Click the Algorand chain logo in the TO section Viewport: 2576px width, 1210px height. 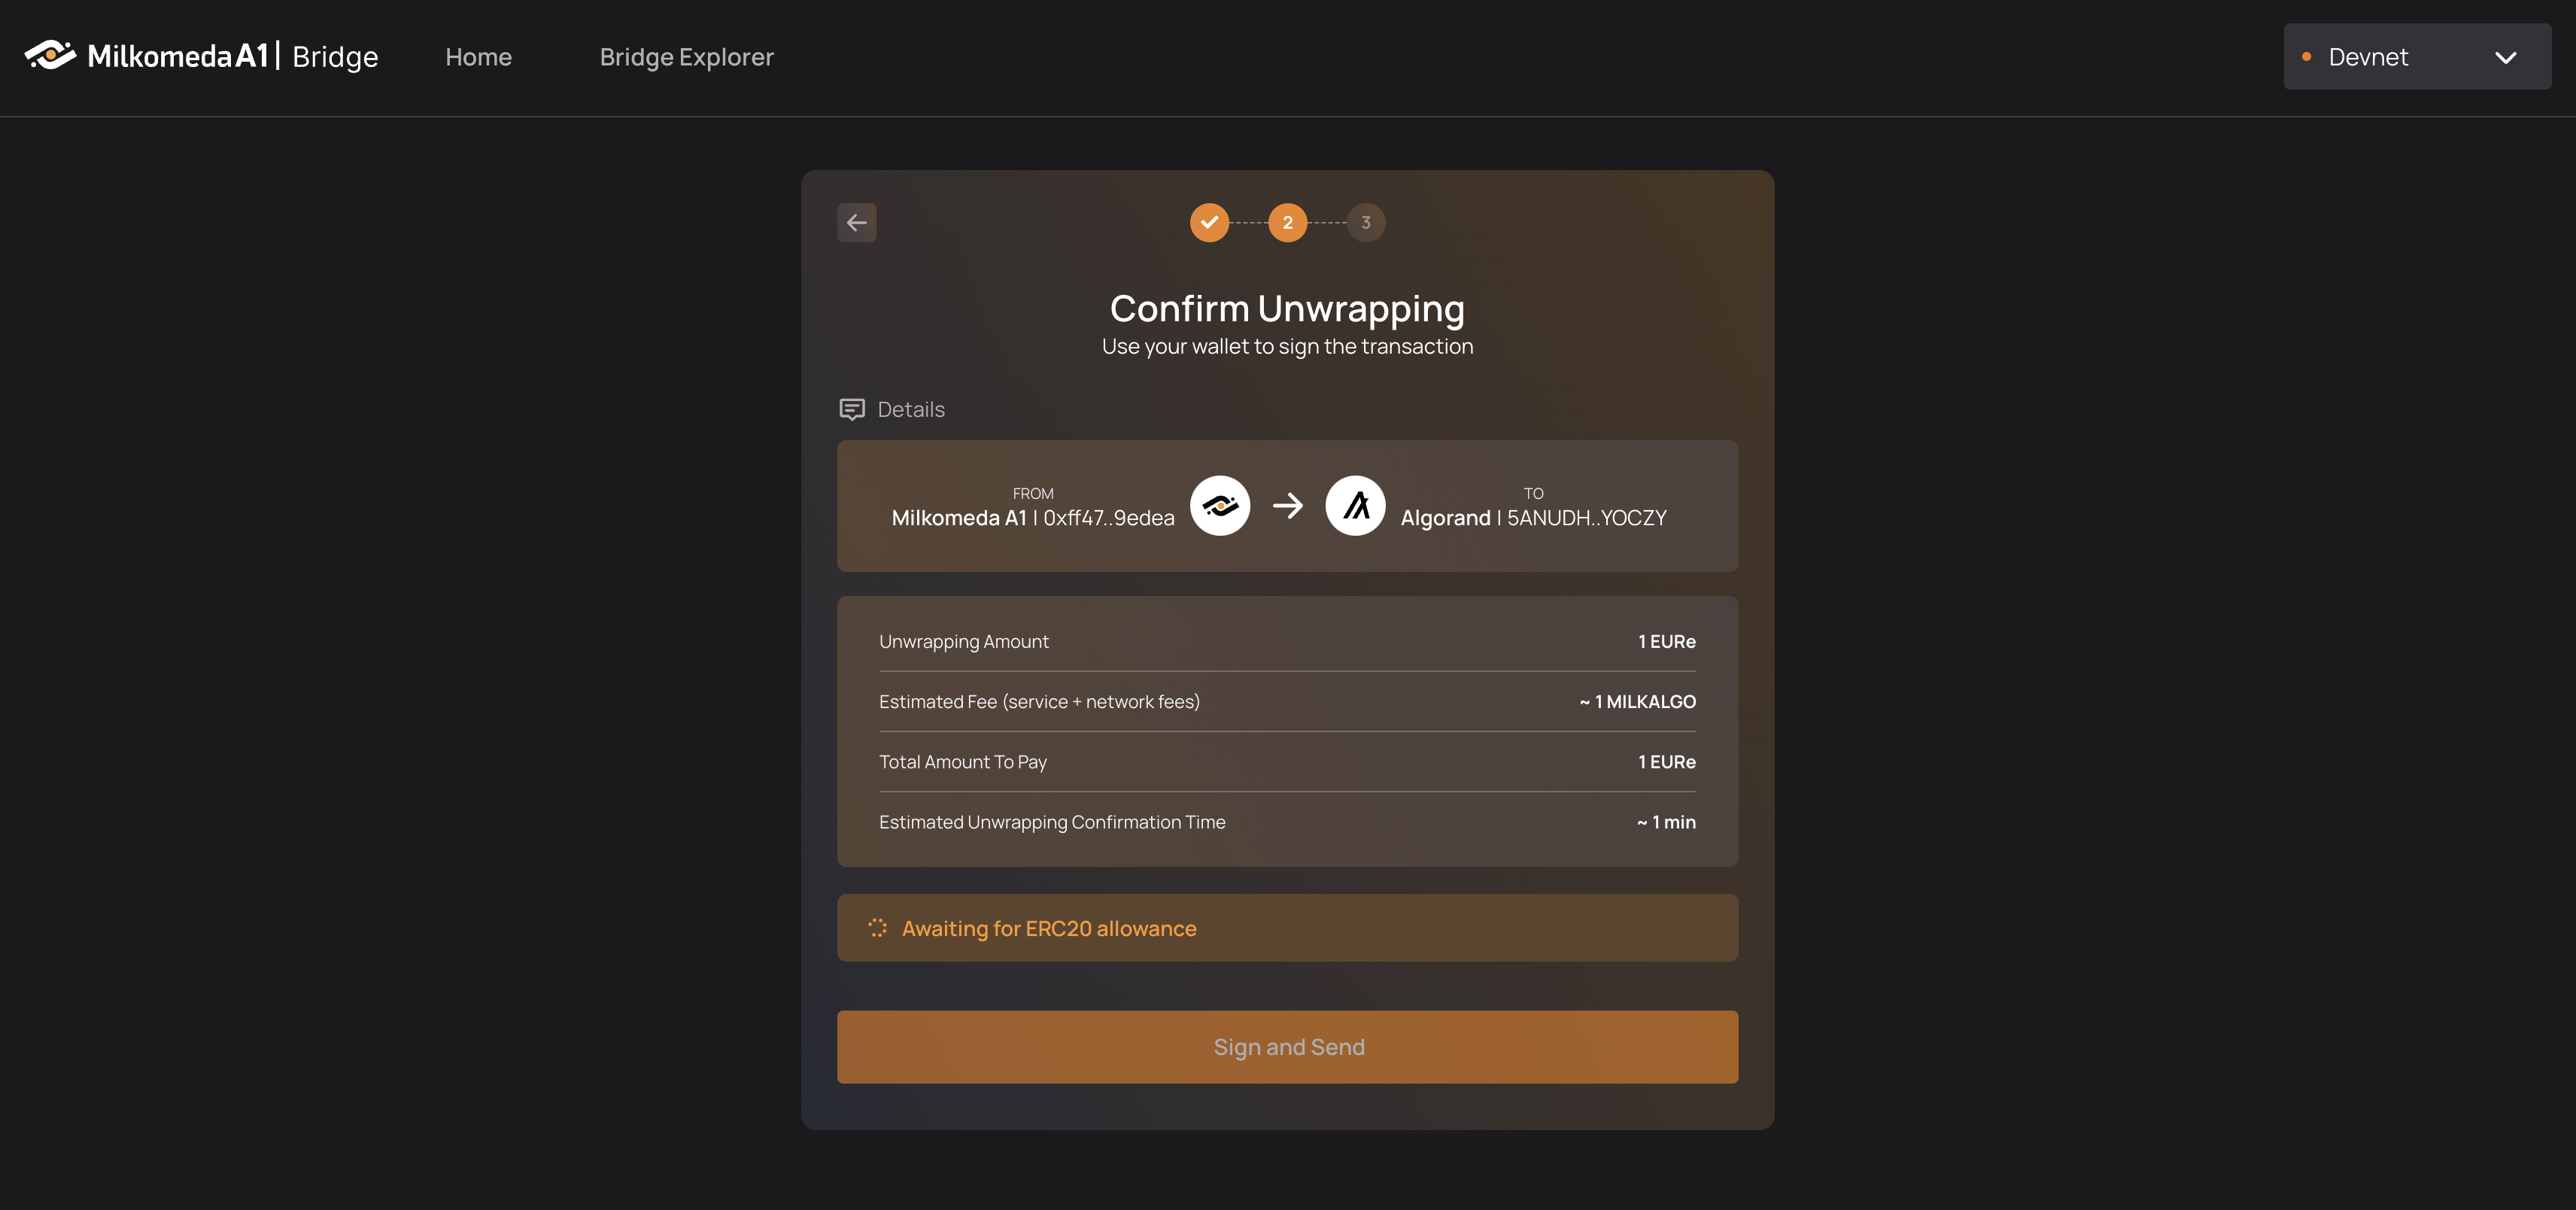(x=1355, y=506)
